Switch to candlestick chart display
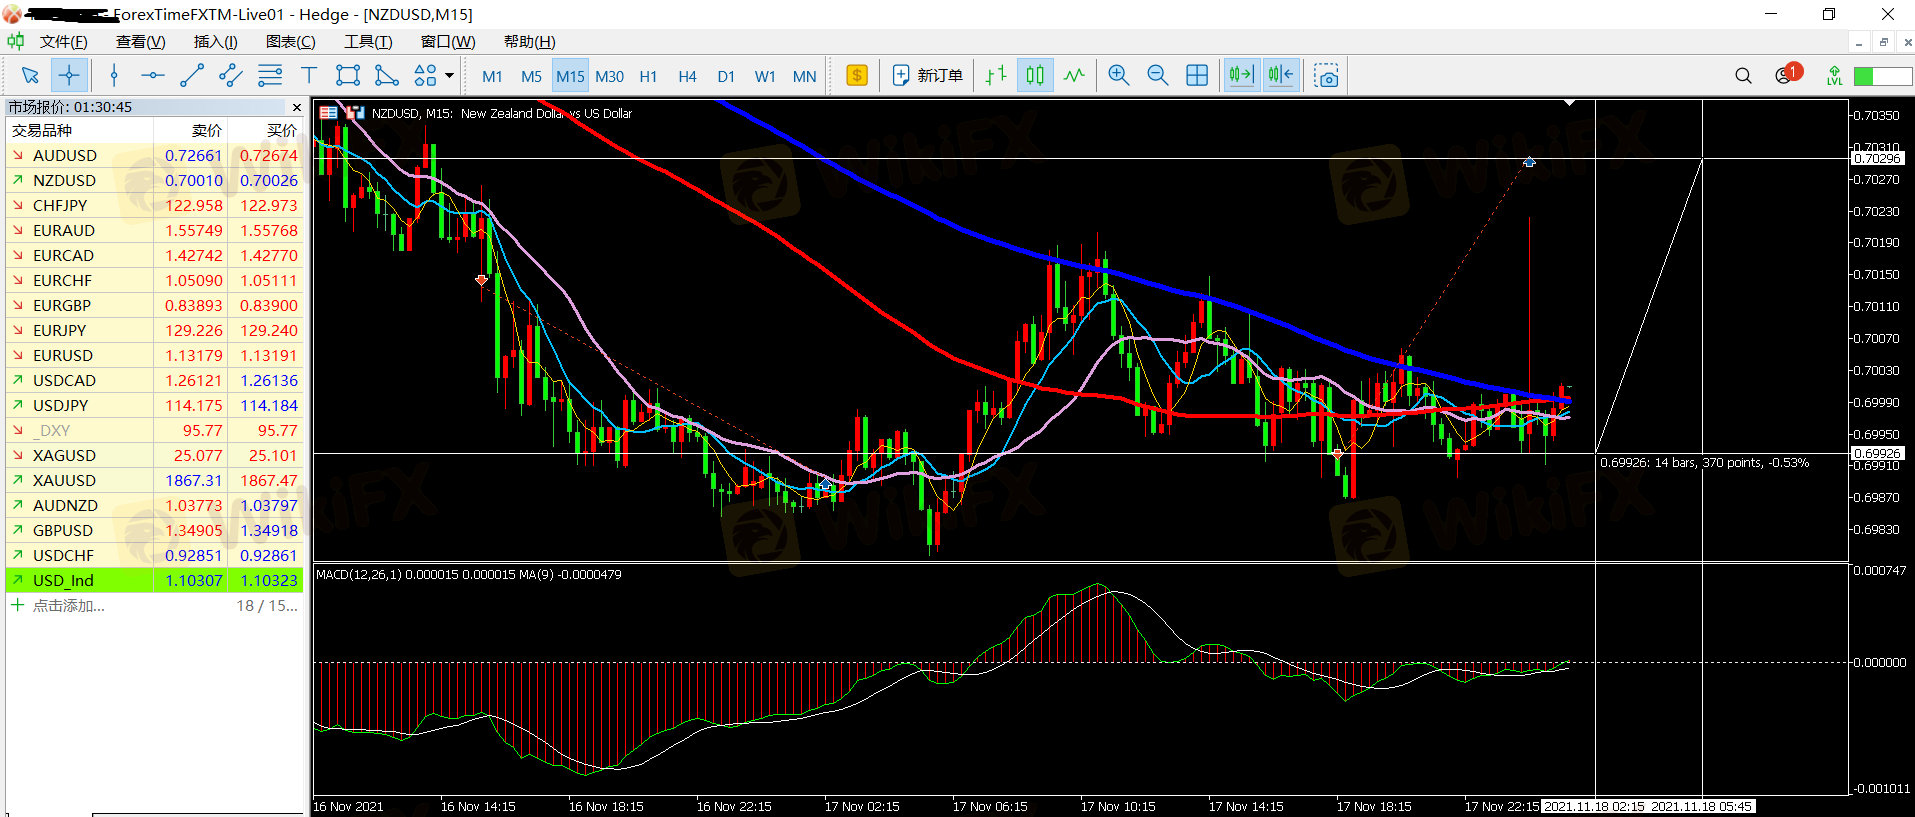This screenshot has width=1915, height=817. [1035, 76]
